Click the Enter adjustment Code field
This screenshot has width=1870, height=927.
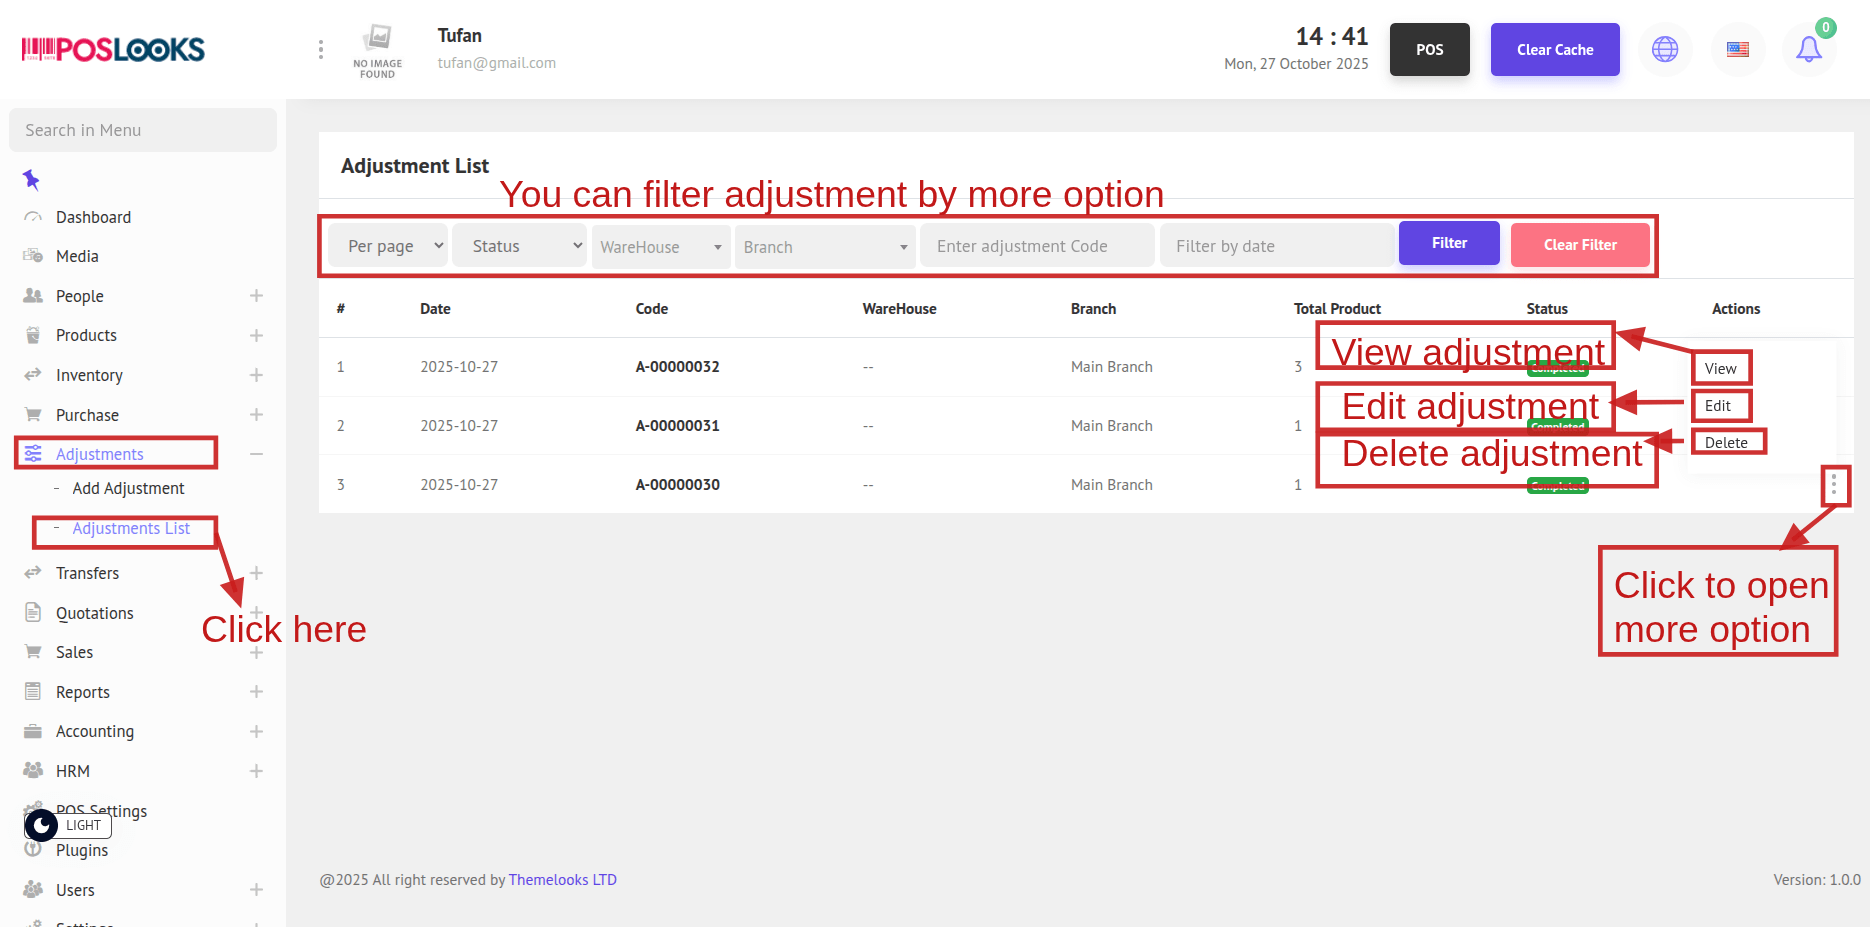pos(1037,246)
